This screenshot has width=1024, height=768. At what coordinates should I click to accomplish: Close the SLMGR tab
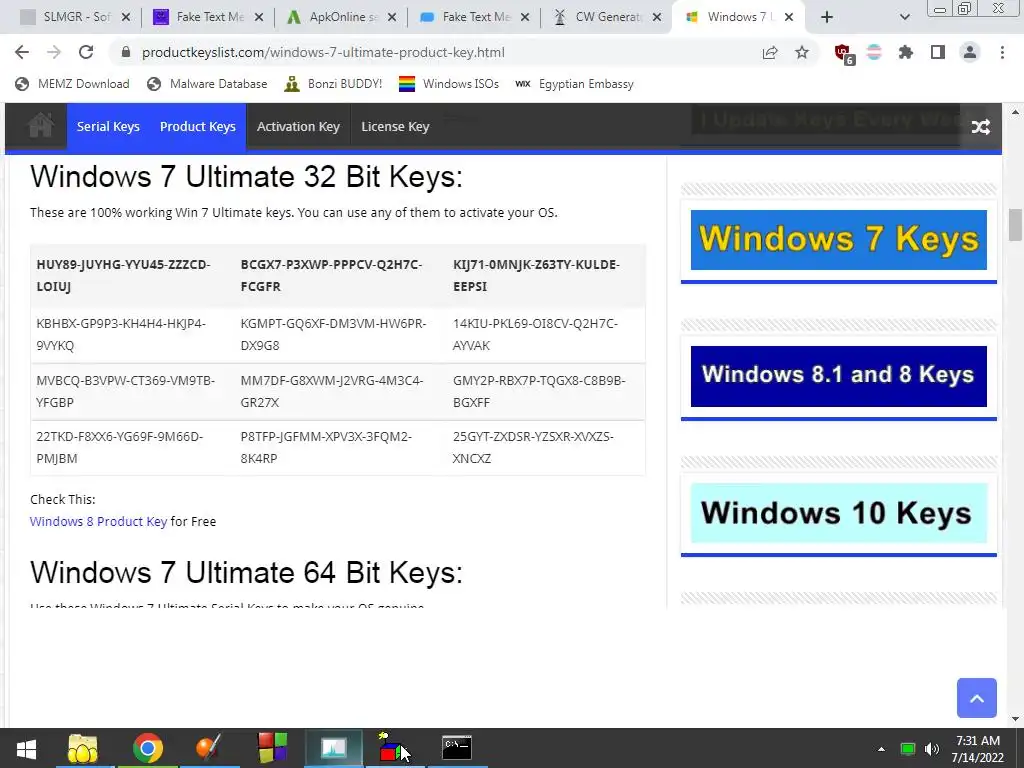coord(126,18)
